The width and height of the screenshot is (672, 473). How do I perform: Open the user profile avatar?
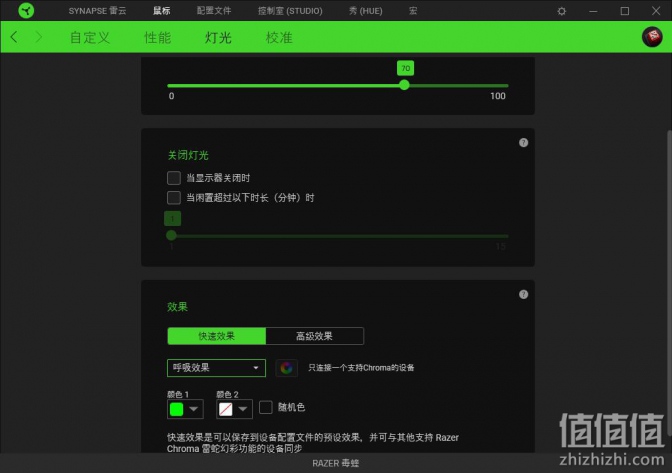(x=652, y=37)
